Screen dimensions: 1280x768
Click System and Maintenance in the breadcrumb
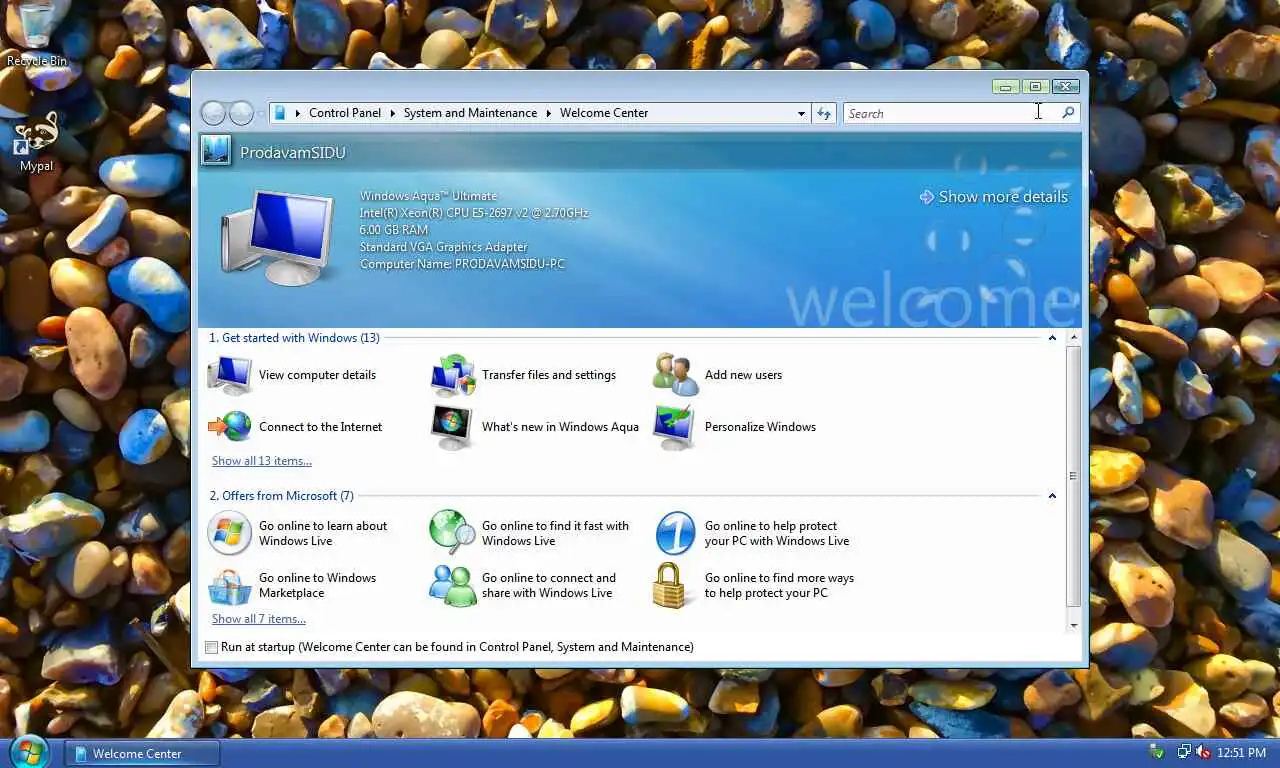[470, 113]
